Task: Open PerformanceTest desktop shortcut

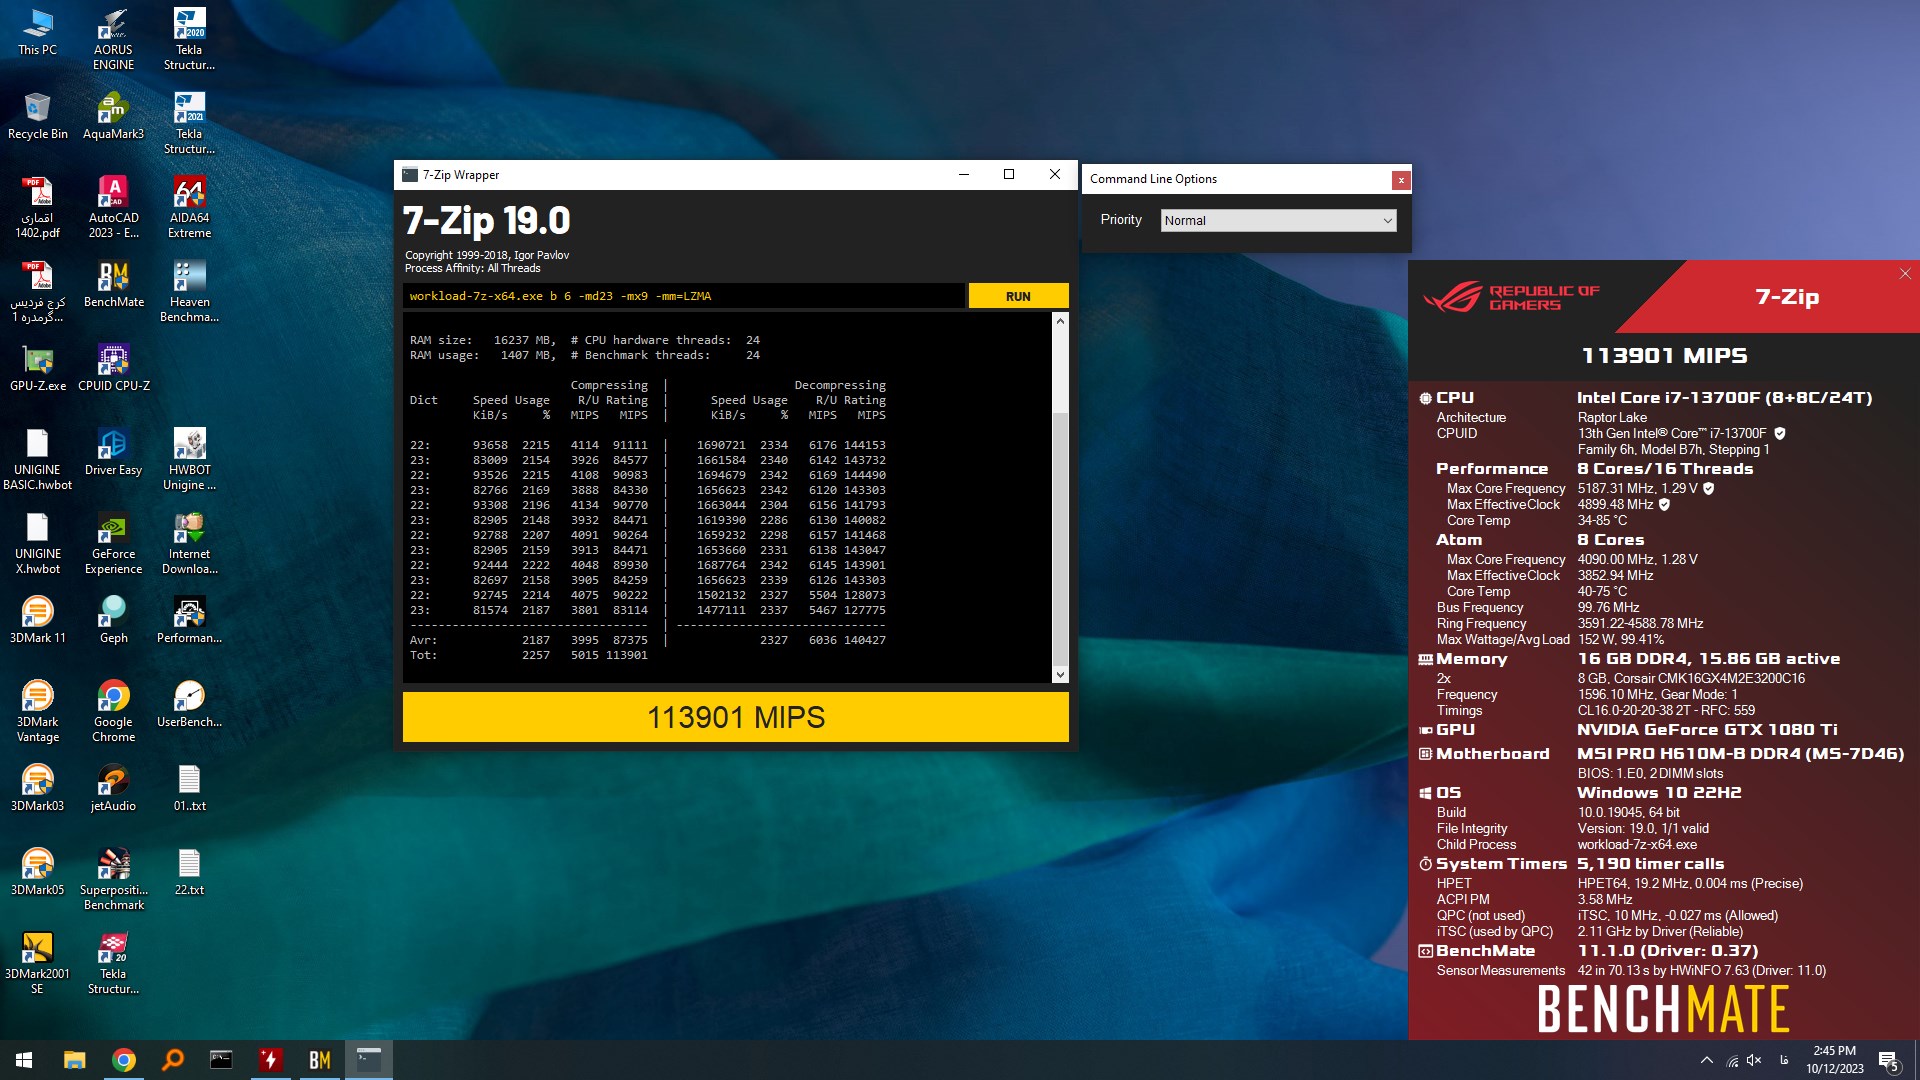Action: (189, 620)
